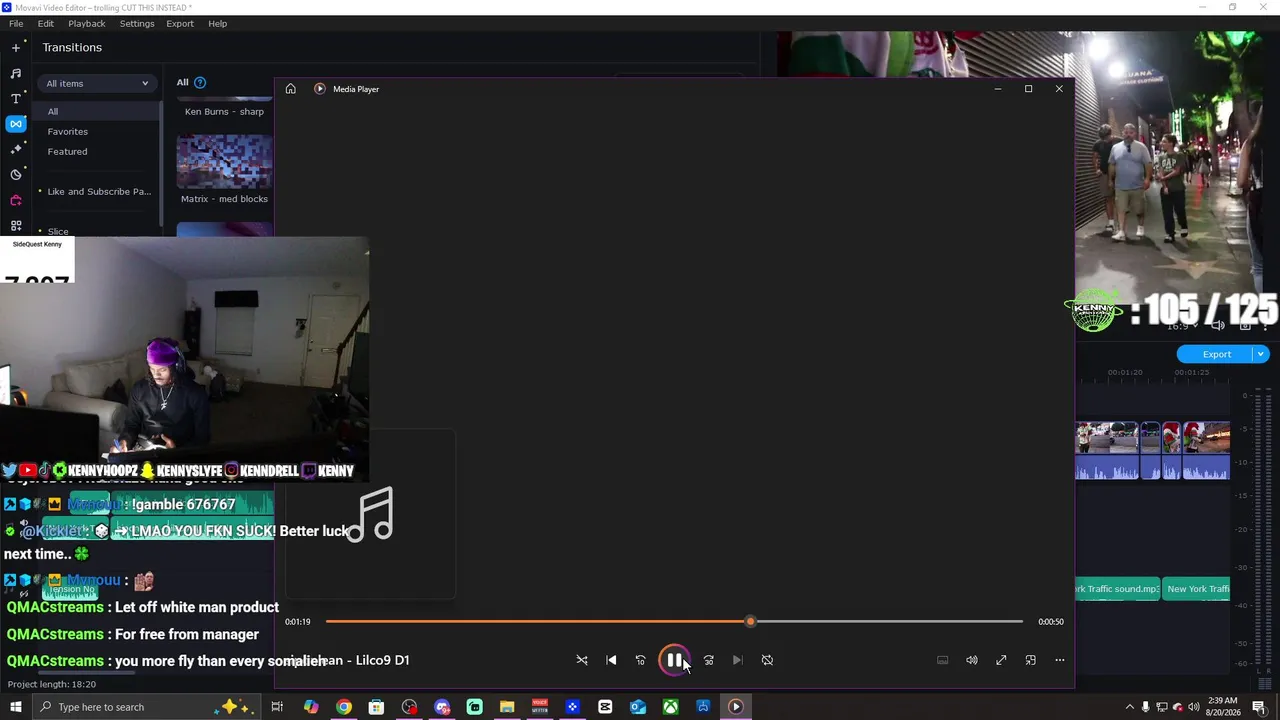Image resolution: width=1280 pixels, height=720 pixels.
Task: Open the File menu in Movavi
Action: click(16, 23)
